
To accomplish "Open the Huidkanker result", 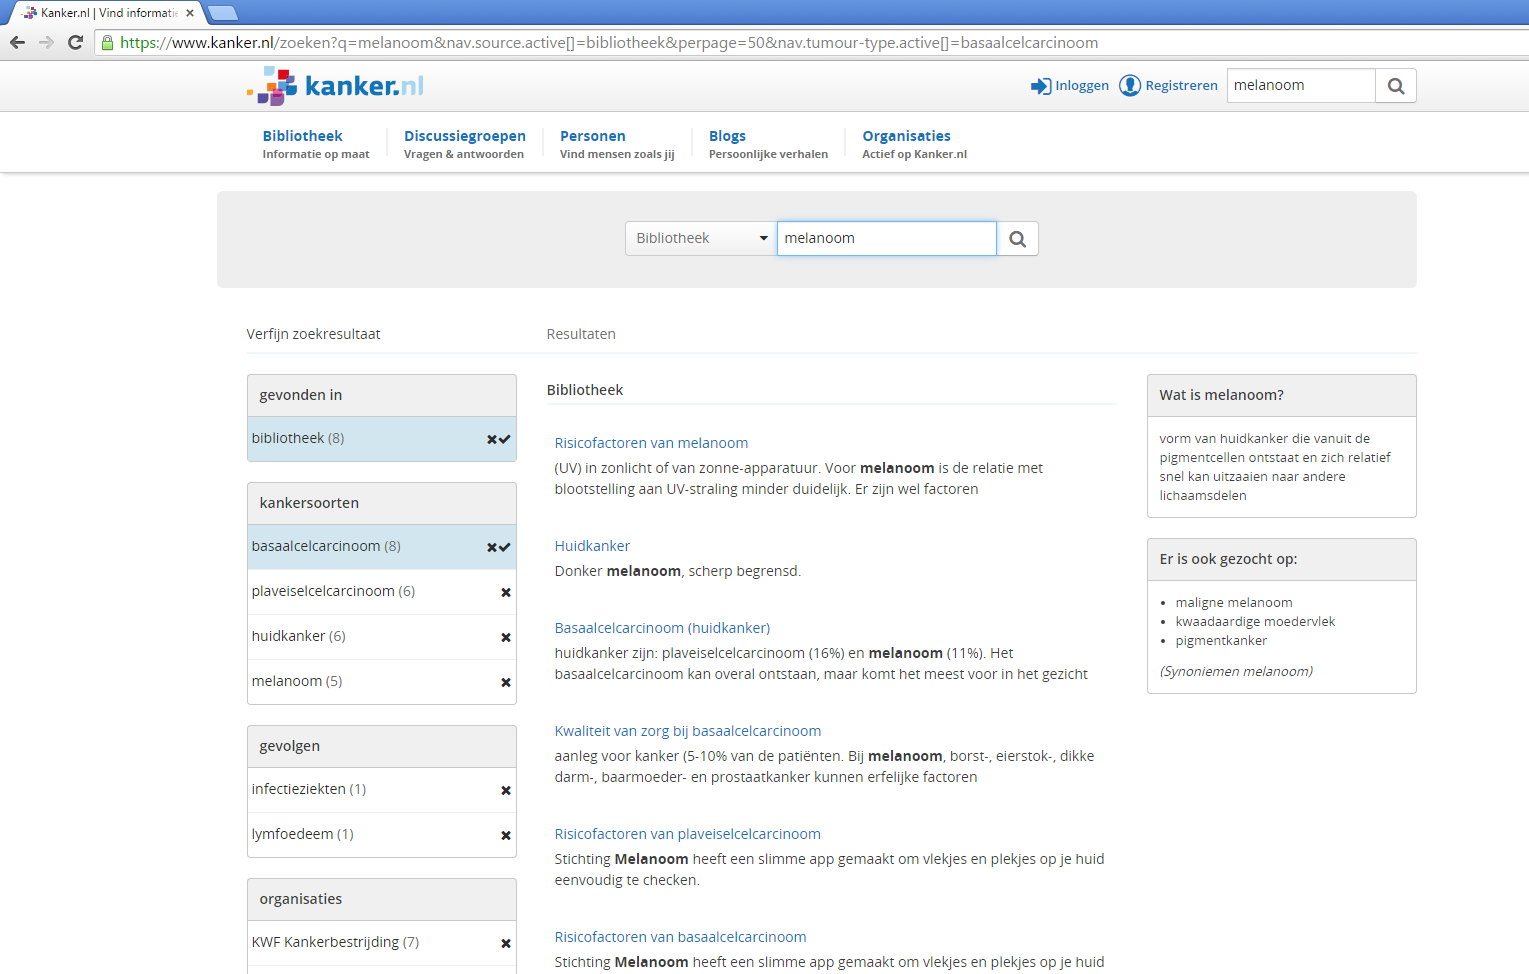I will 592,546.
